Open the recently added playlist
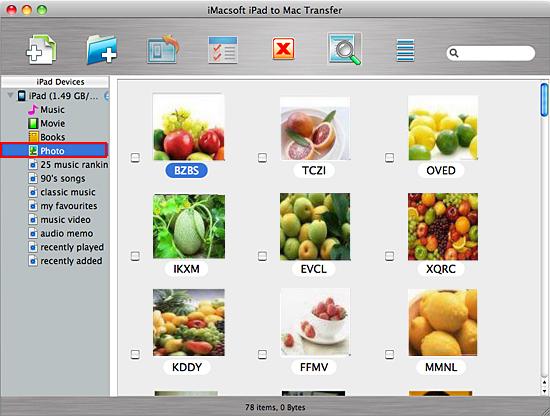This screenshot has width=550, height=416. point(71,261)
